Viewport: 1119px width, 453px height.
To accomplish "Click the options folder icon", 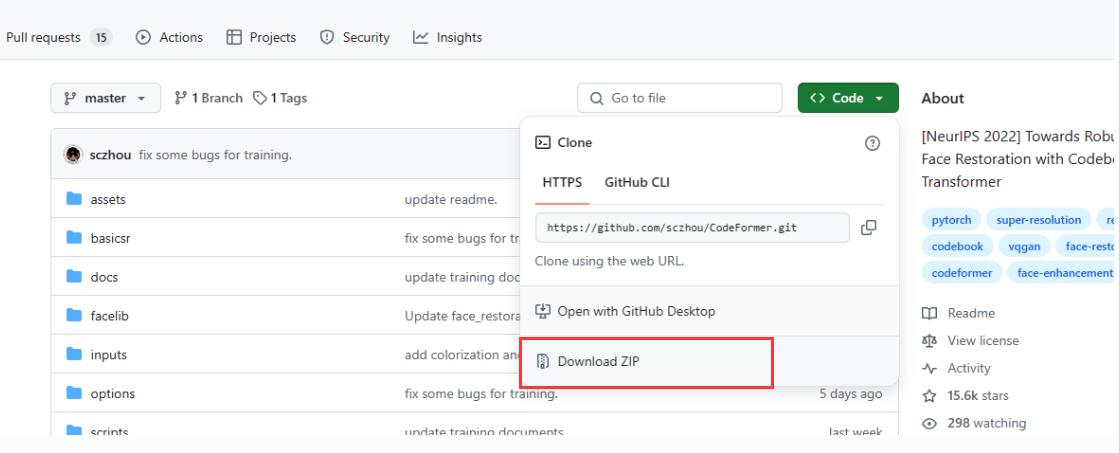I will [74, 392].
